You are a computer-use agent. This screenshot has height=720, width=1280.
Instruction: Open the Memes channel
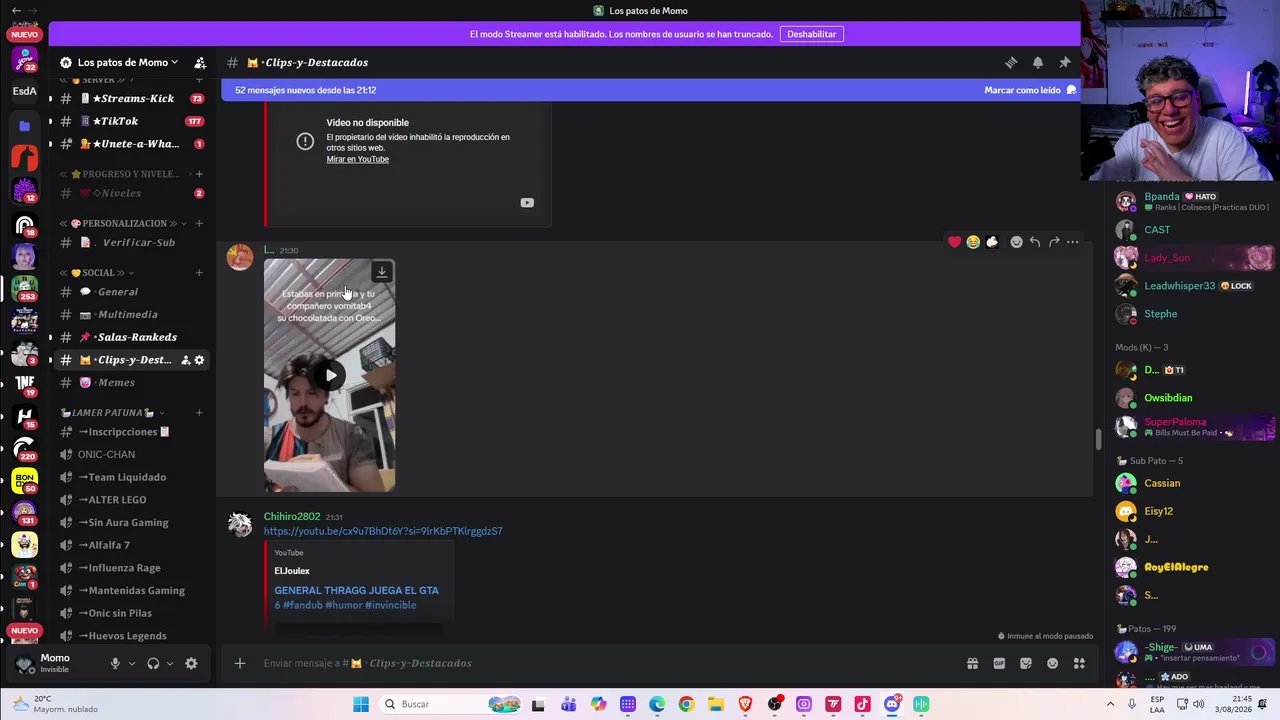[x=131, y=383]
